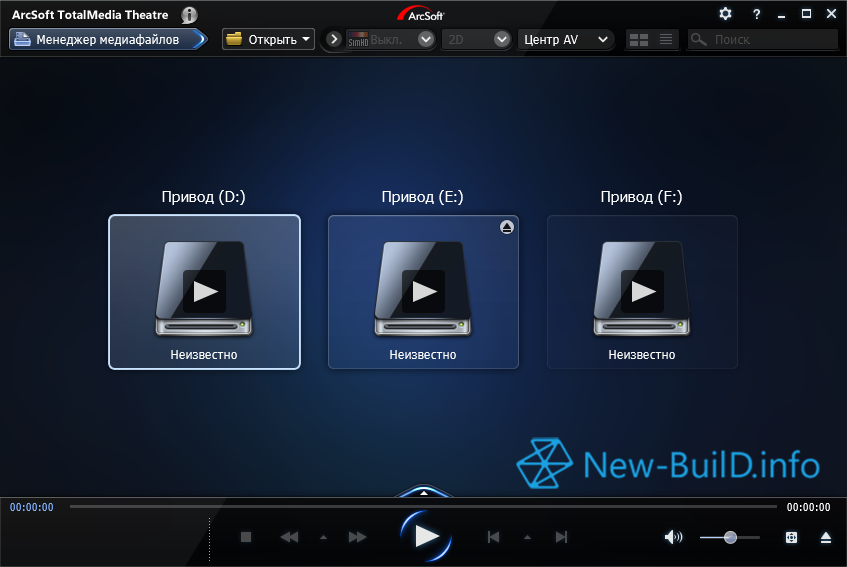Click the Next chapter button
847x567 pixels.
[x=561, y=537]
